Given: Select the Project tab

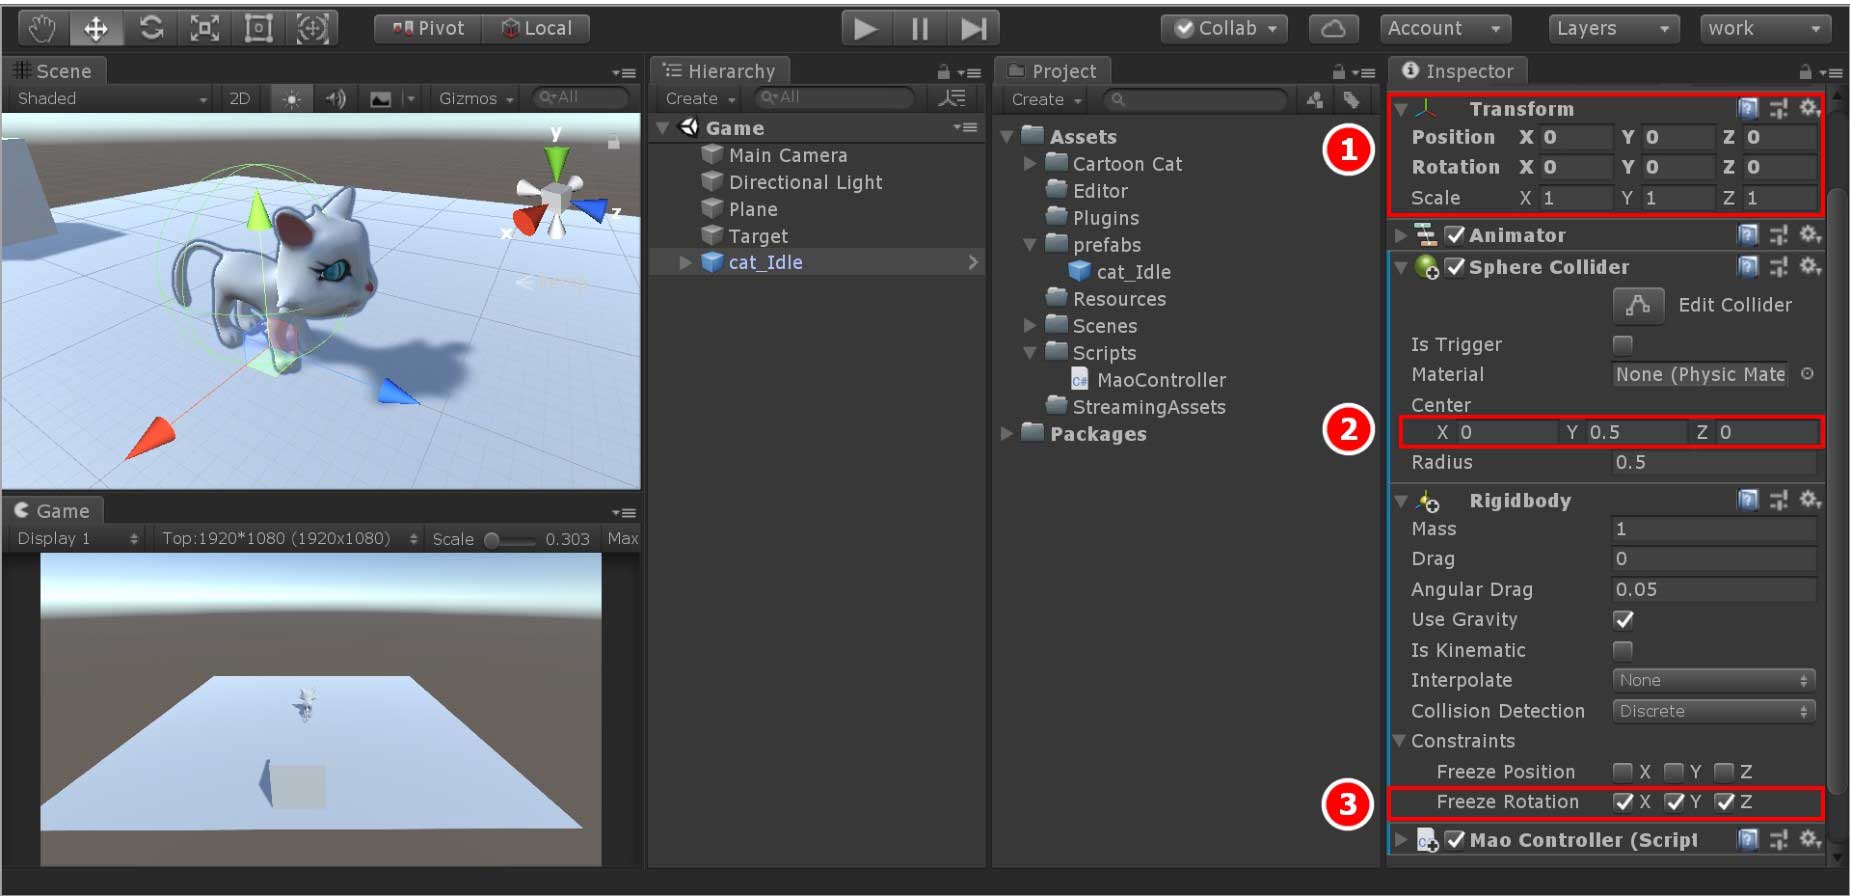Looking at the screenshot, I should tap(1053, 71).
